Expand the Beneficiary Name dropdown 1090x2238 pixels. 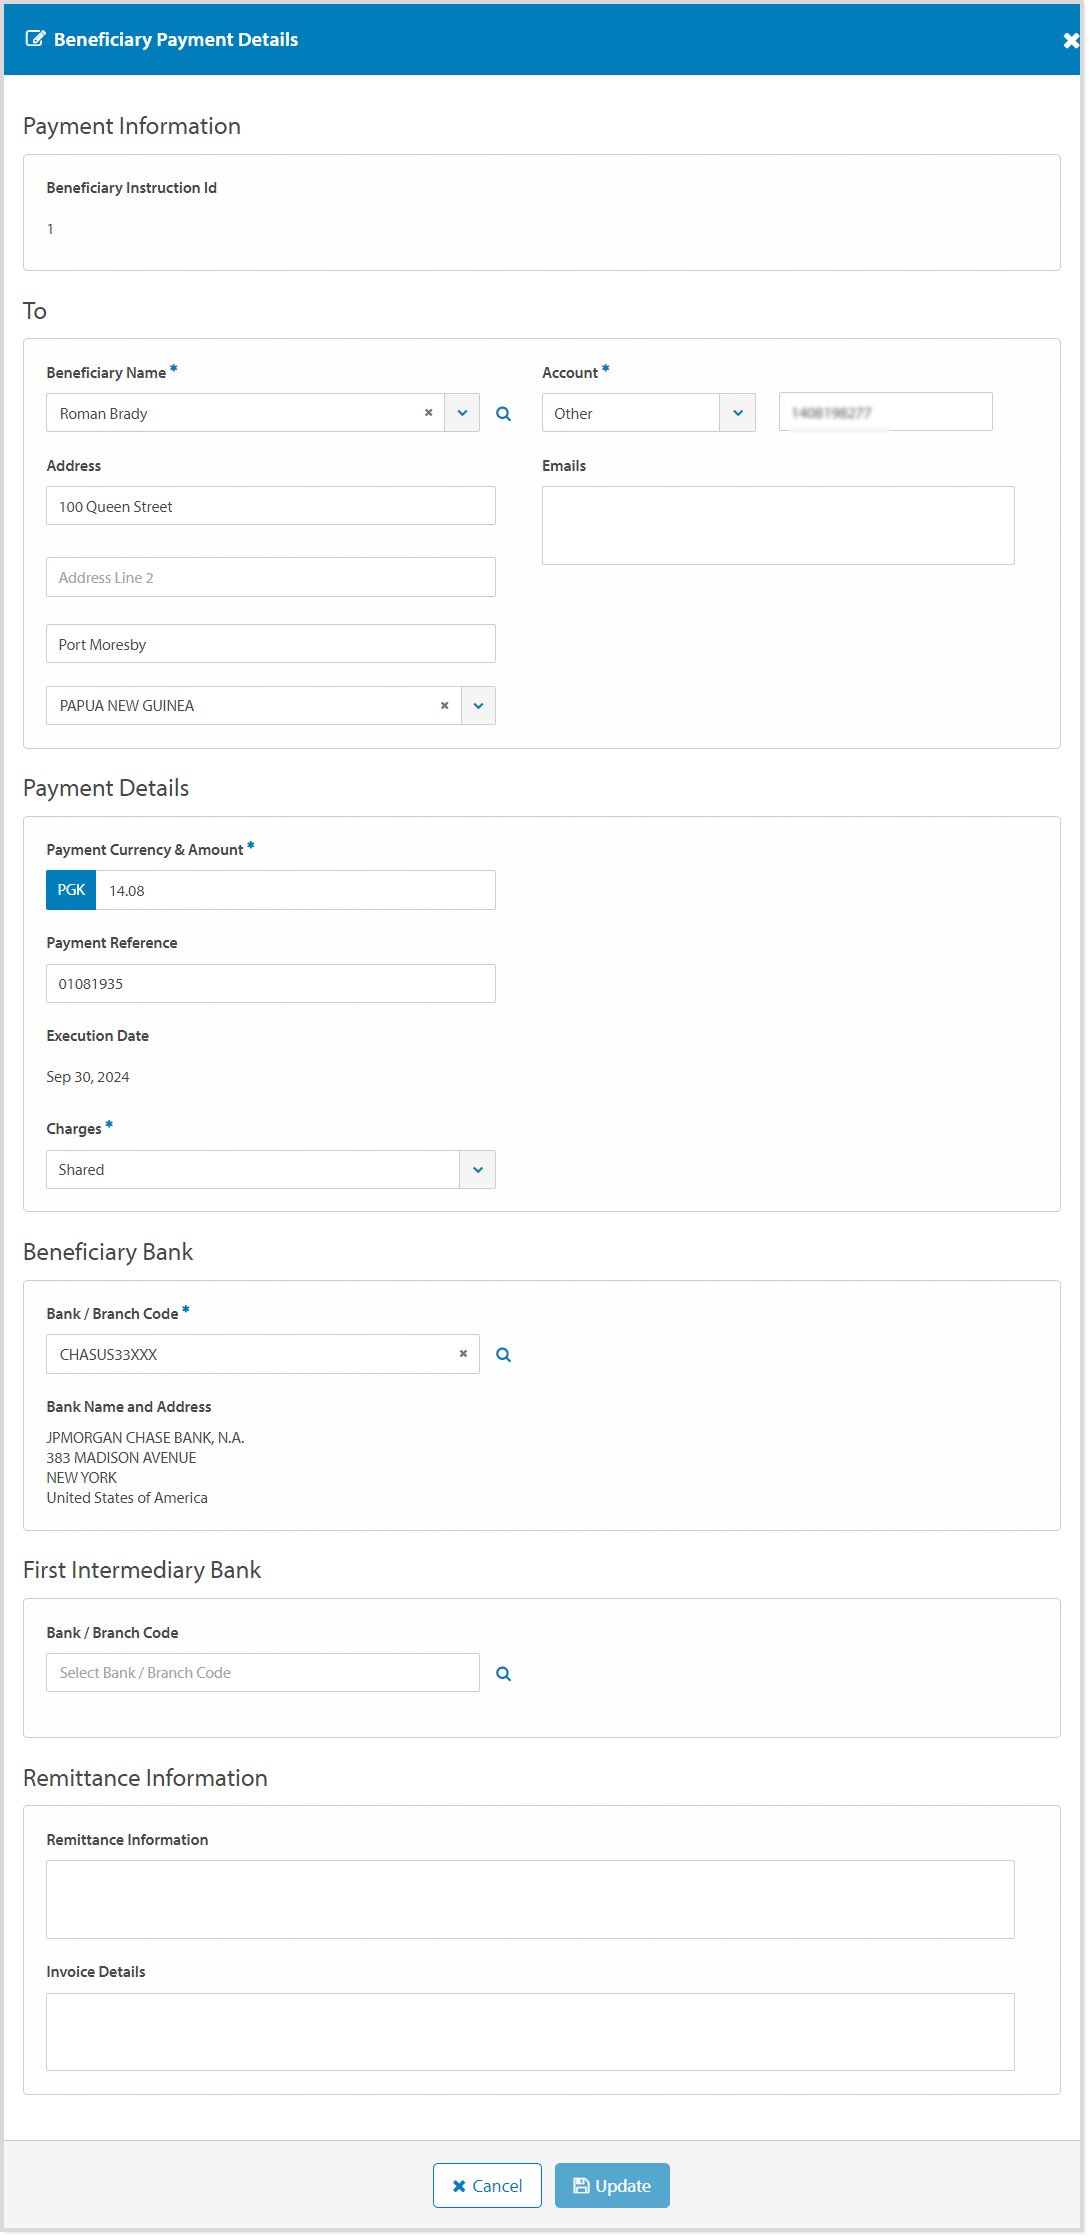[x=462, y=413]
